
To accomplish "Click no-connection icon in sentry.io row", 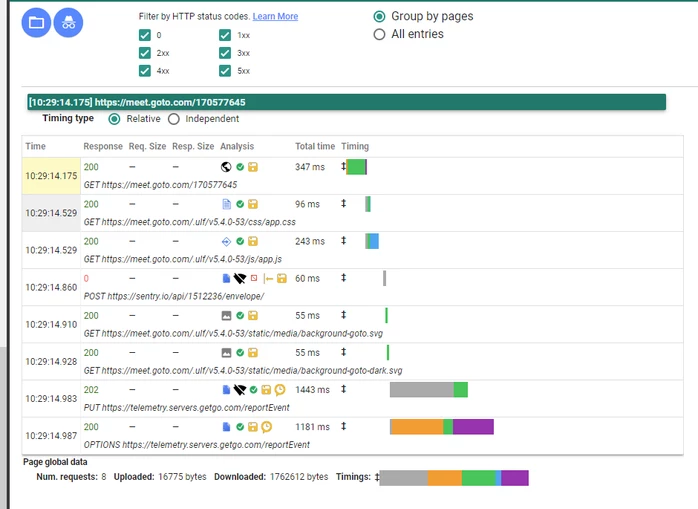I will [239, 278].
